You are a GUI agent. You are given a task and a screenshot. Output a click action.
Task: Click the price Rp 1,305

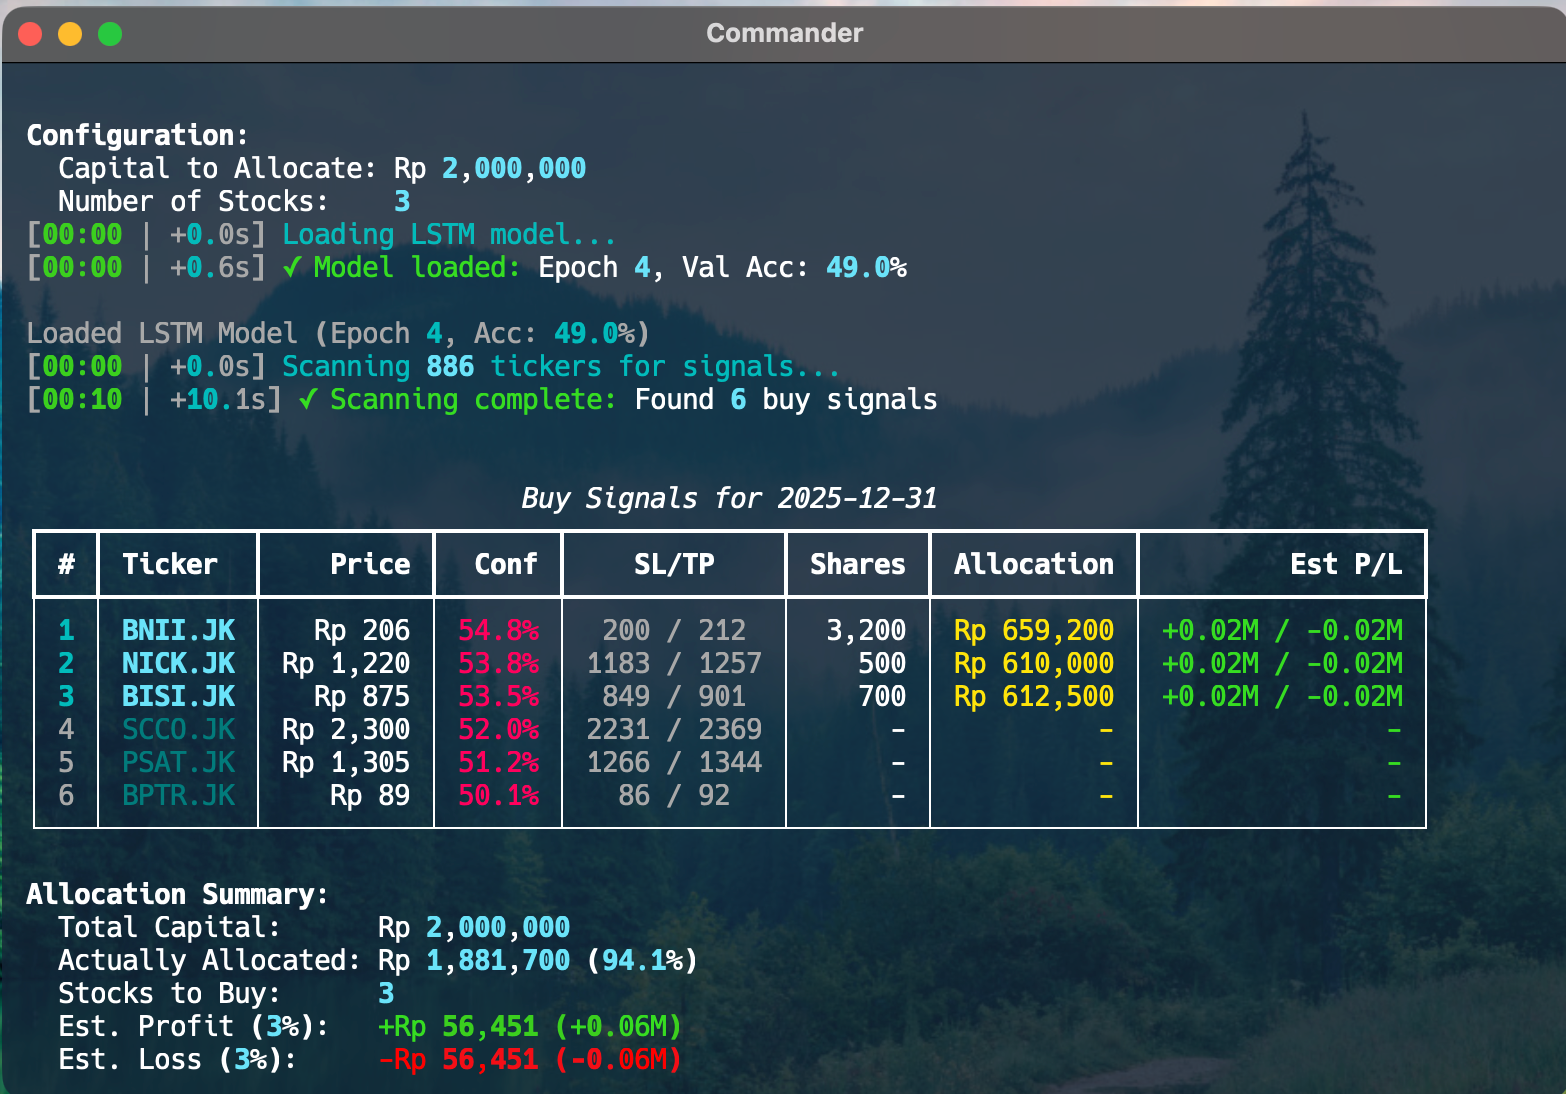pyautogui.click(x=346, y=762)
